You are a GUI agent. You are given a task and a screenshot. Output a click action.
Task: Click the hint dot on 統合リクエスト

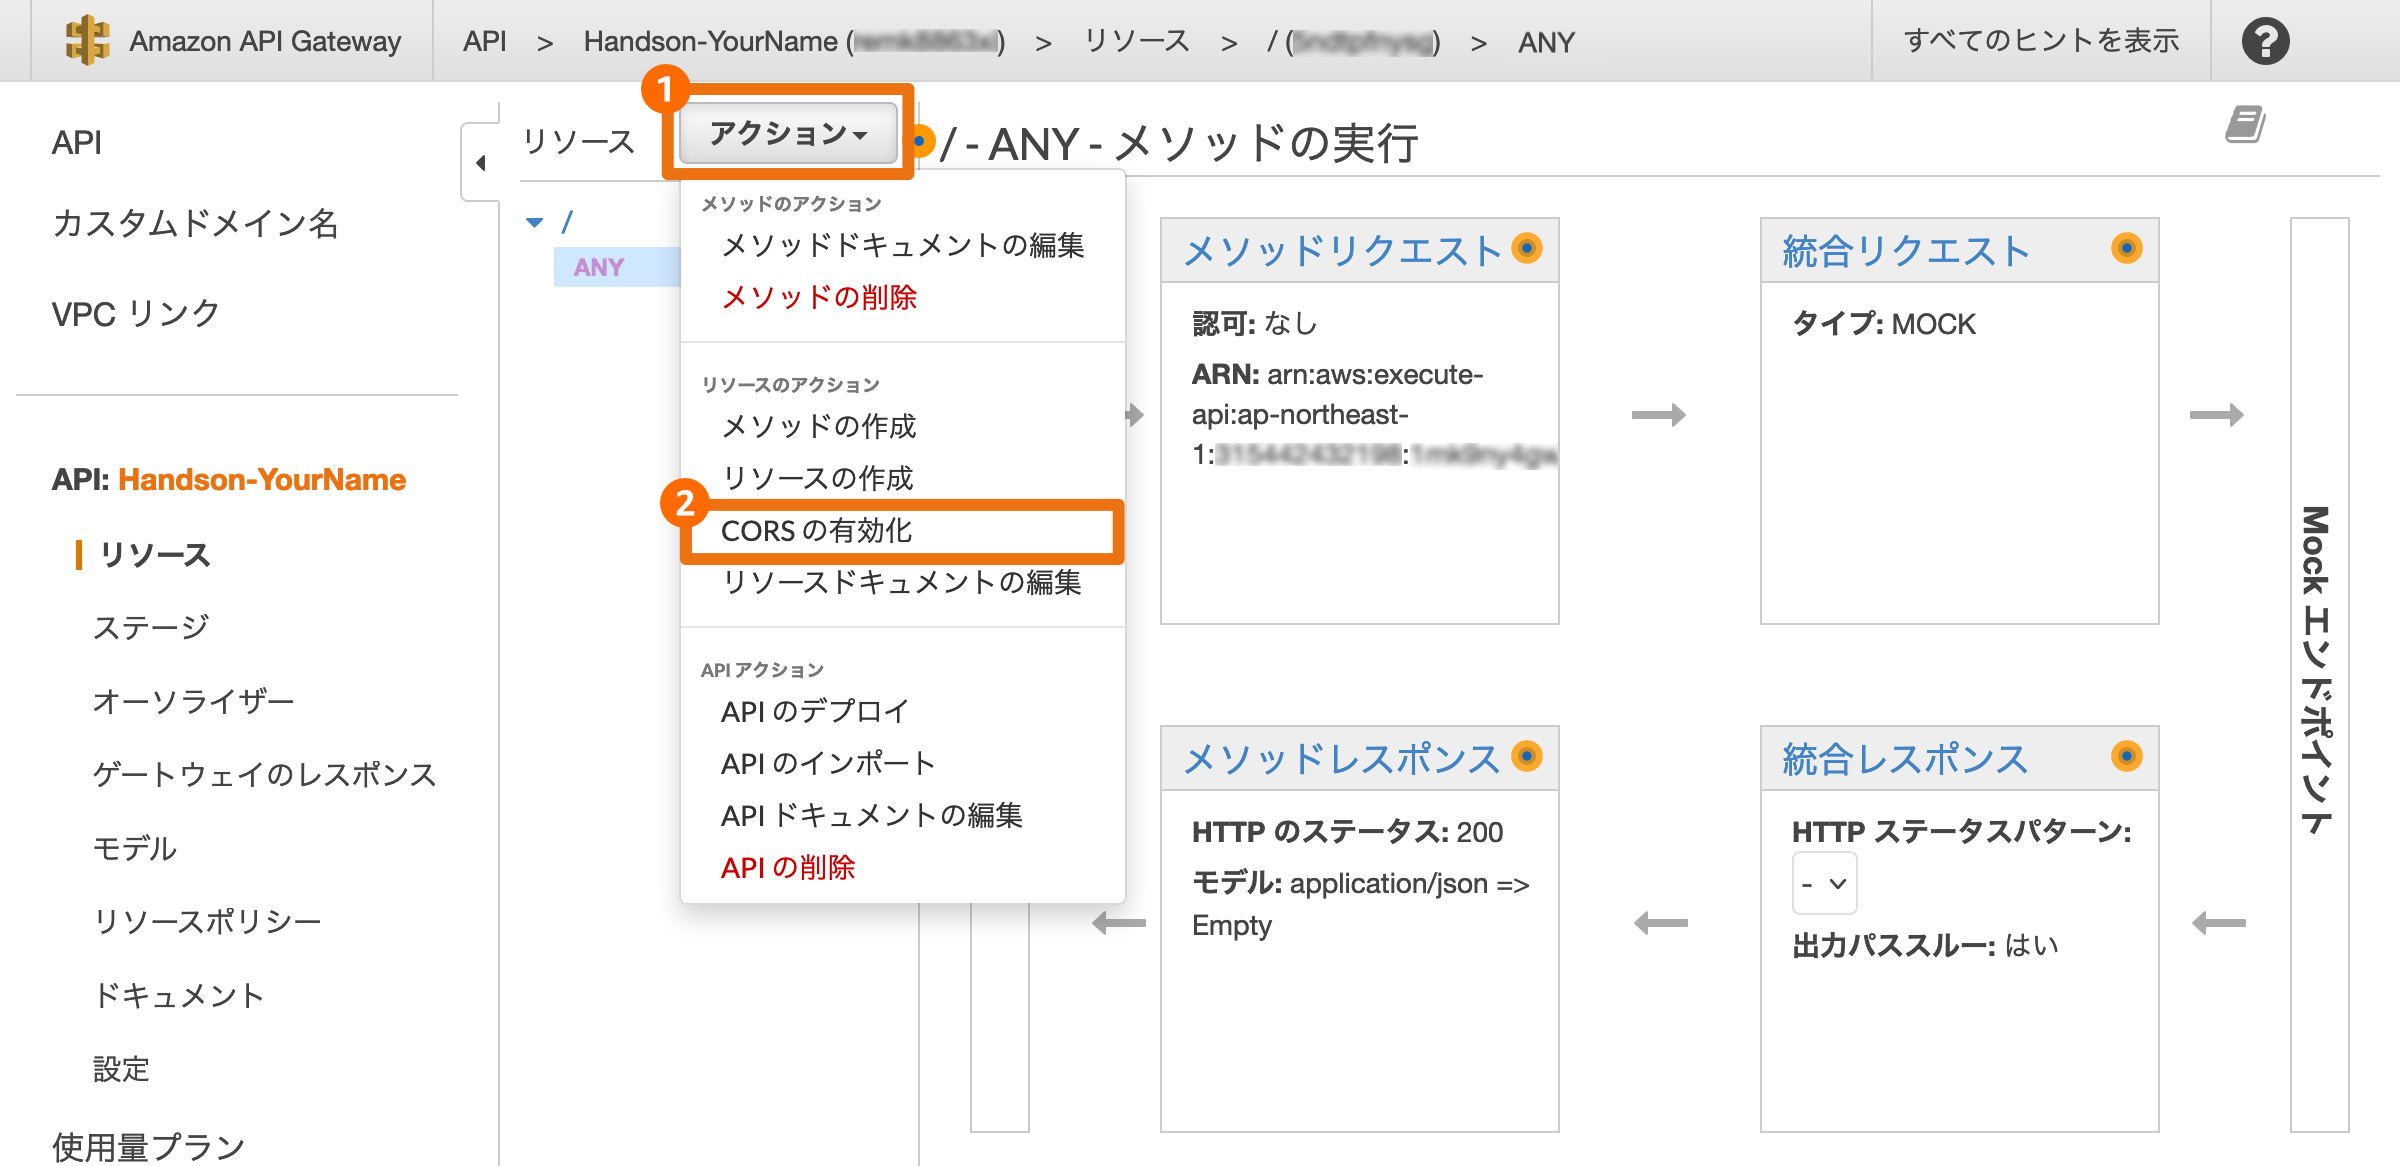(x=2127, y=248)
